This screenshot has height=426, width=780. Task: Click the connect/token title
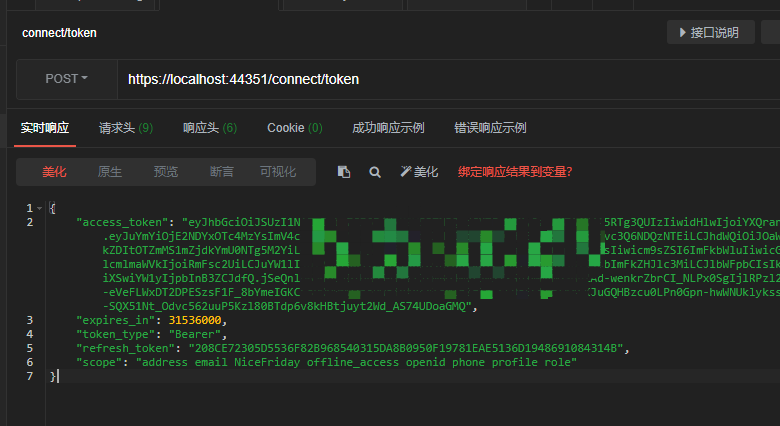59,33
